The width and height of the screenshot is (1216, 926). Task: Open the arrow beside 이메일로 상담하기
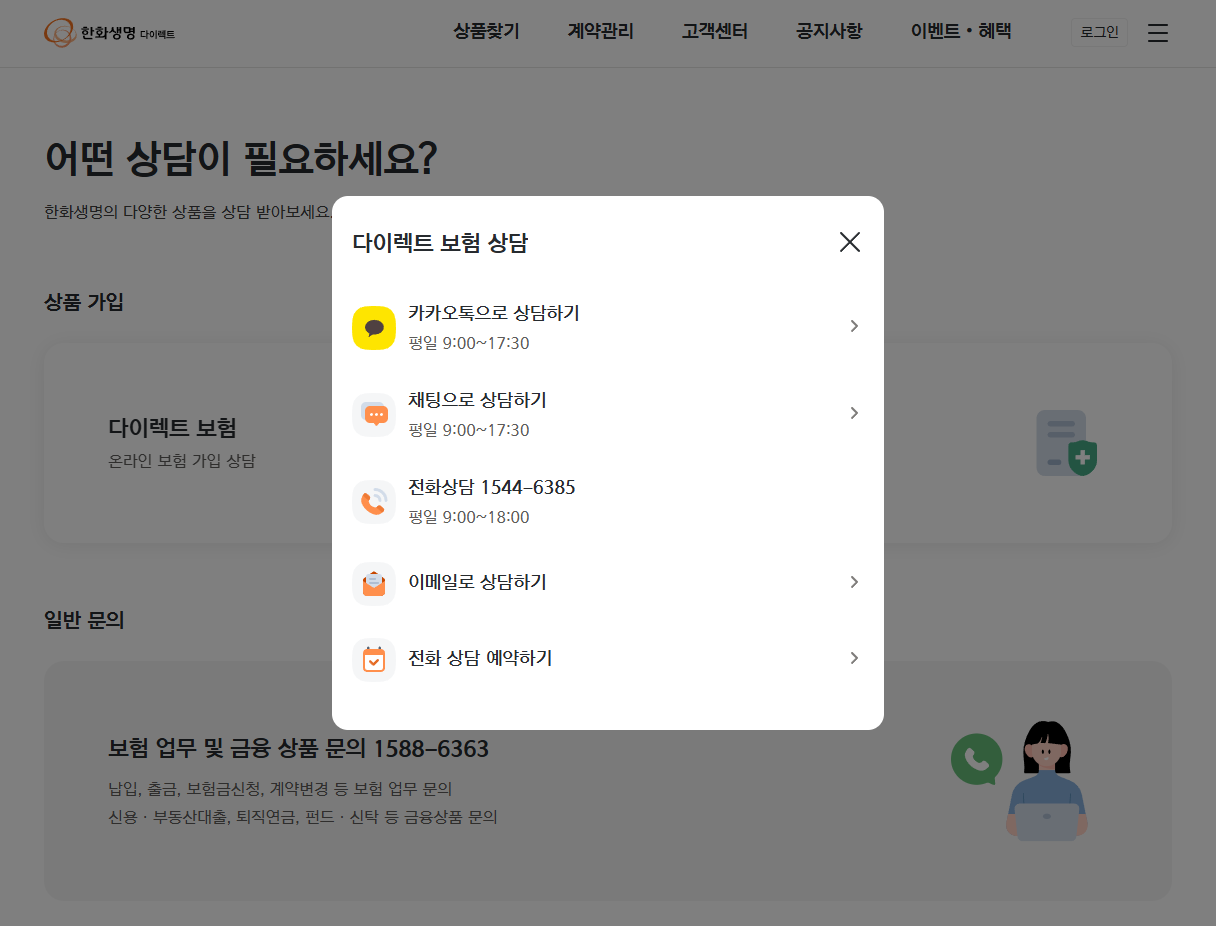853,582
